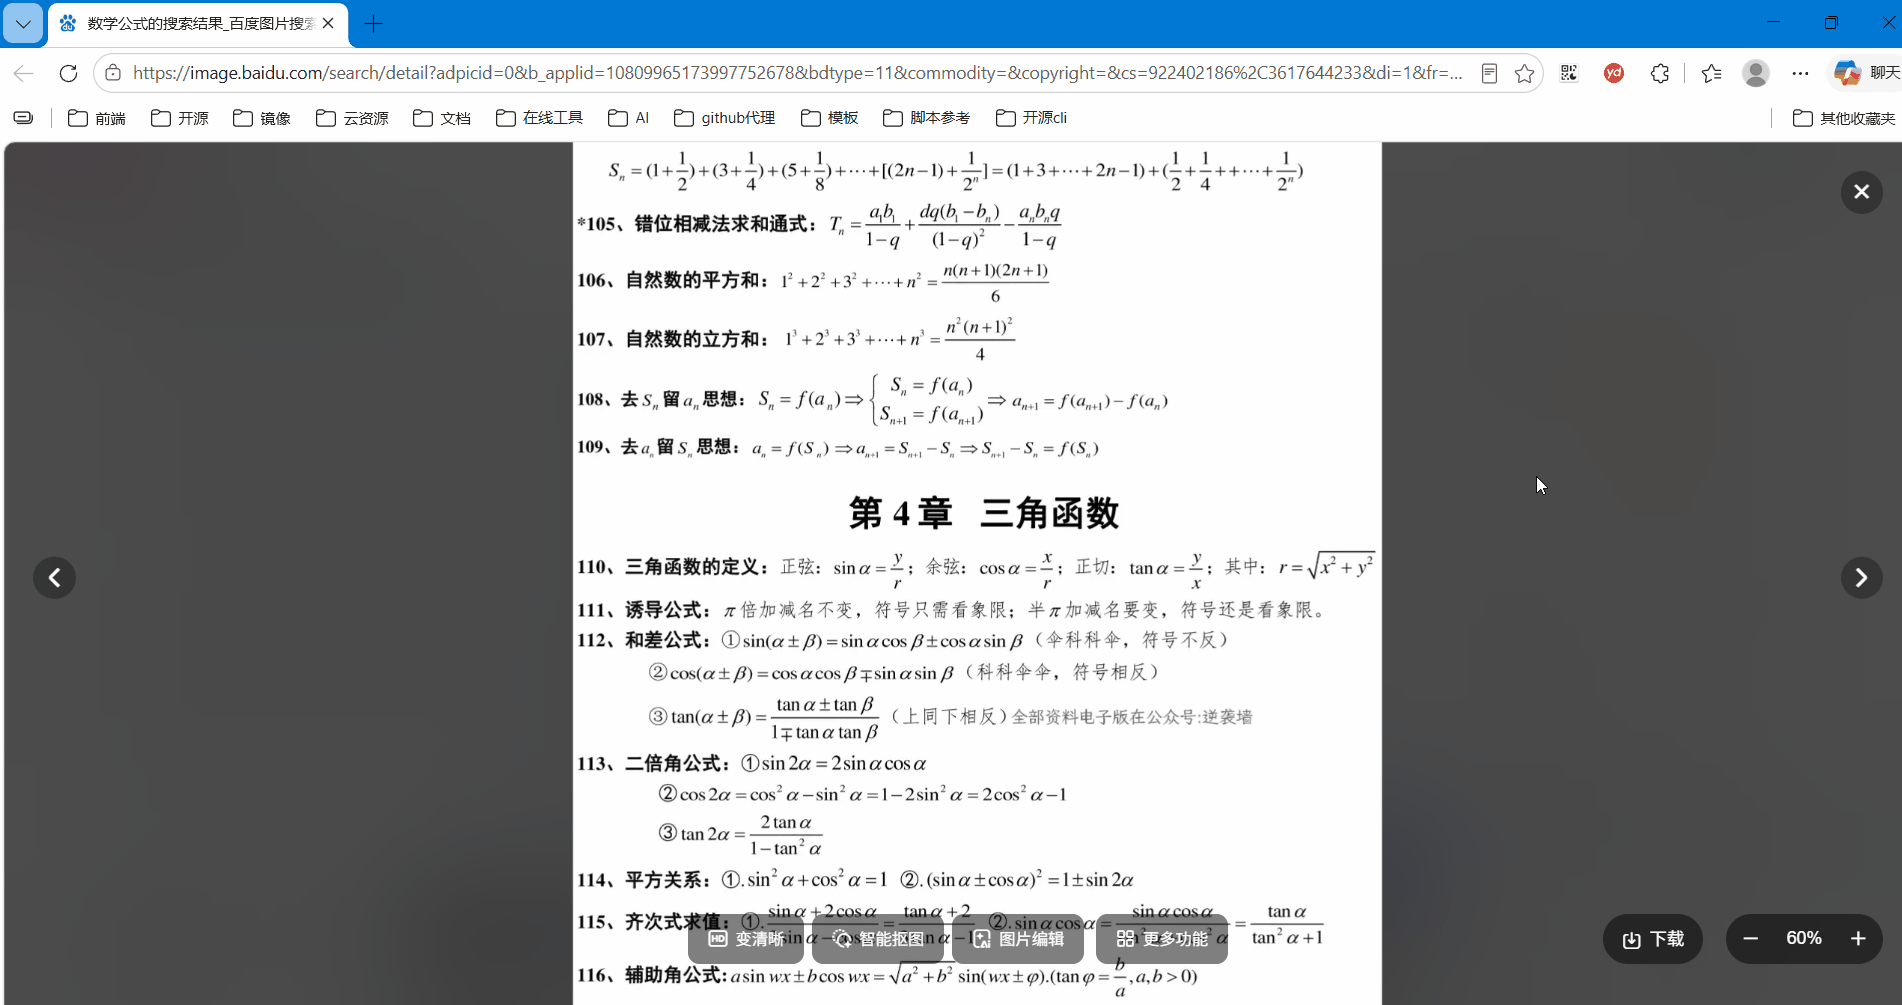Image resolution: width=1902 pixels, height=1005 pixels.
Task: Open browser settings and more menu
Action: pyautogui.click(x=1800, y=73)
